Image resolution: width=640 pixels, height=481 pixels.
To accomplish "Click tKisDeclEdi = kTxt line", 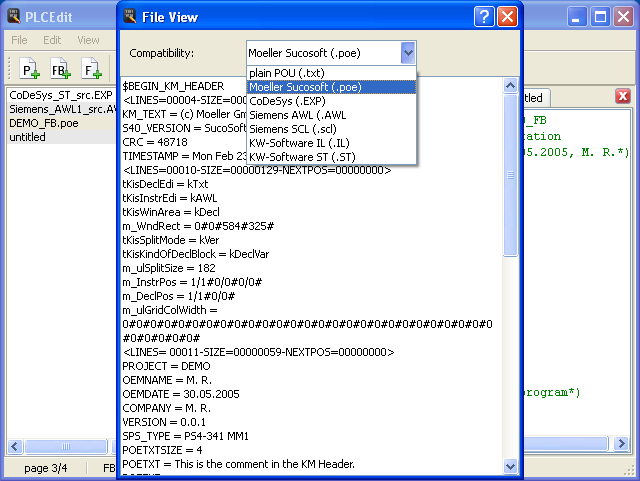I will click(x=165, y=184).
